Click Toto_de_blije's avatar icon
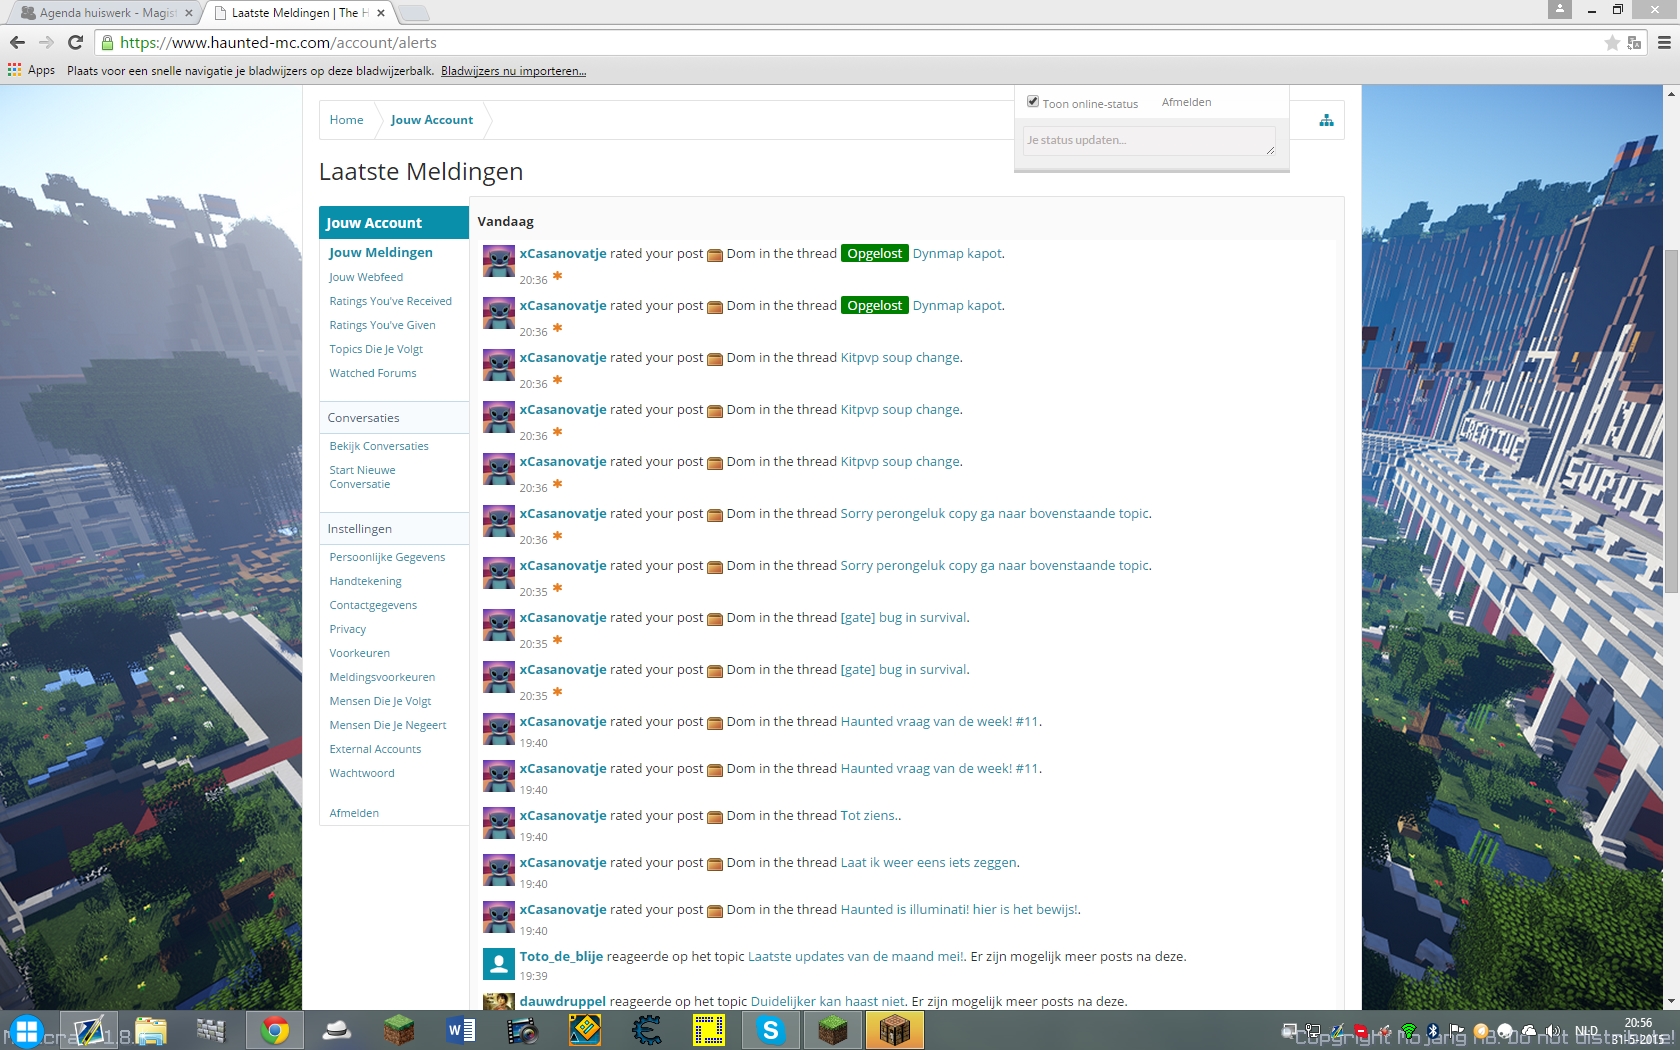1680x1050 pixels. click(x=499, y=964)
